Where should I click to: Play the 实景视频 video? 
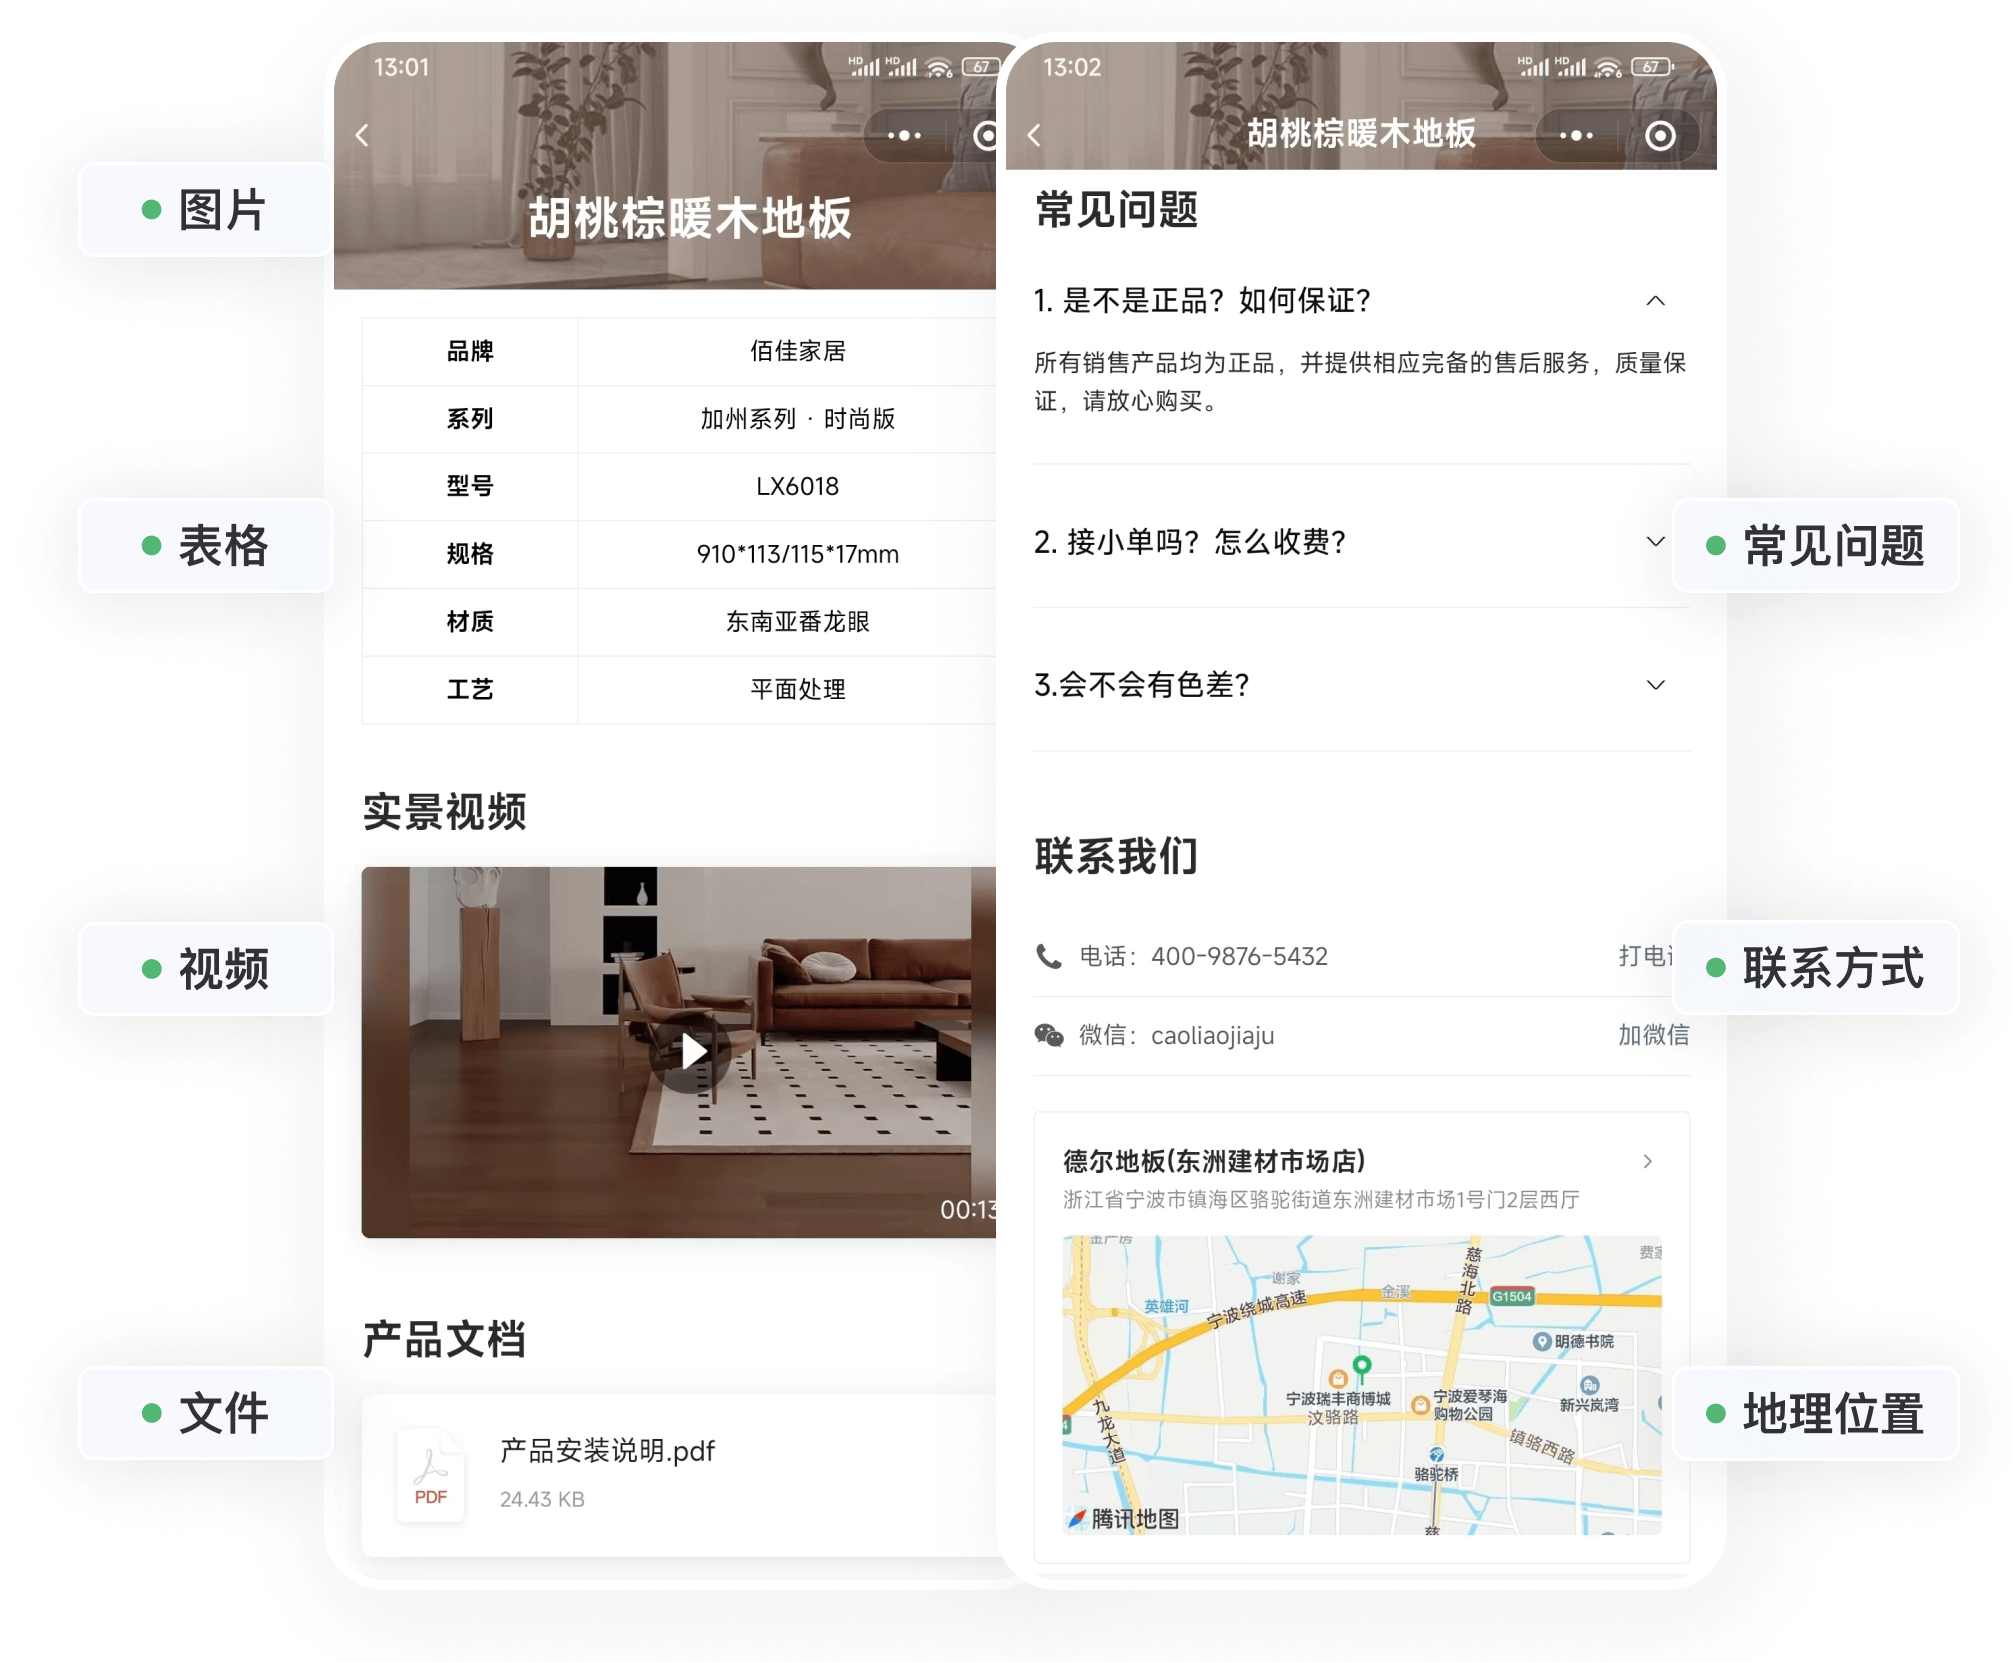pyautogui.click(x=692, y=1051)
